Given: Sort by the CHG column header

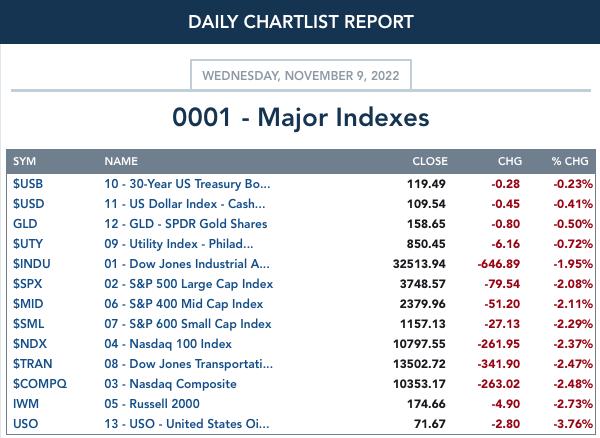Looking at the screenshot, I should (x=510, y=161).
